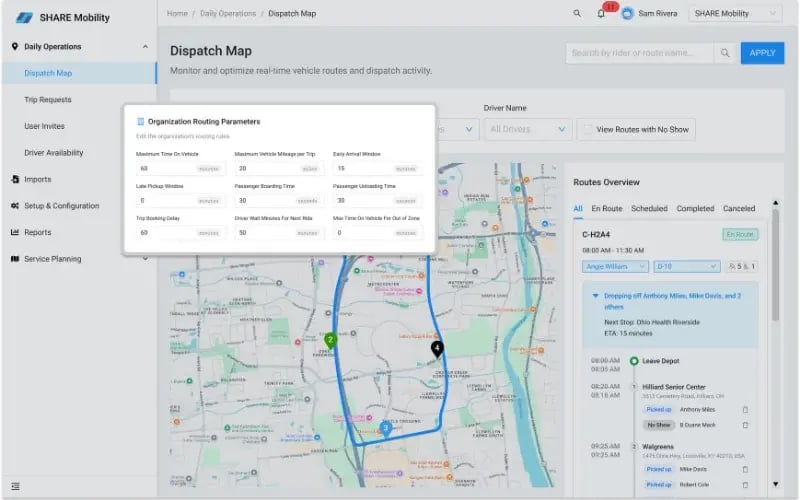Click the Driver Wait Minutes For Next Ride input

tap(279, 233)
